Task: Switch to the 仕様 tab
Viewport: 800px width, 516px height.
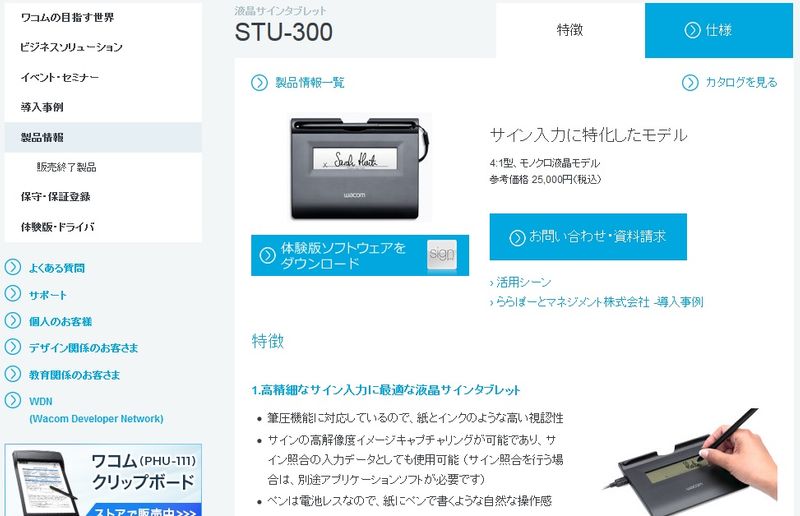Action: coord(718,30)
